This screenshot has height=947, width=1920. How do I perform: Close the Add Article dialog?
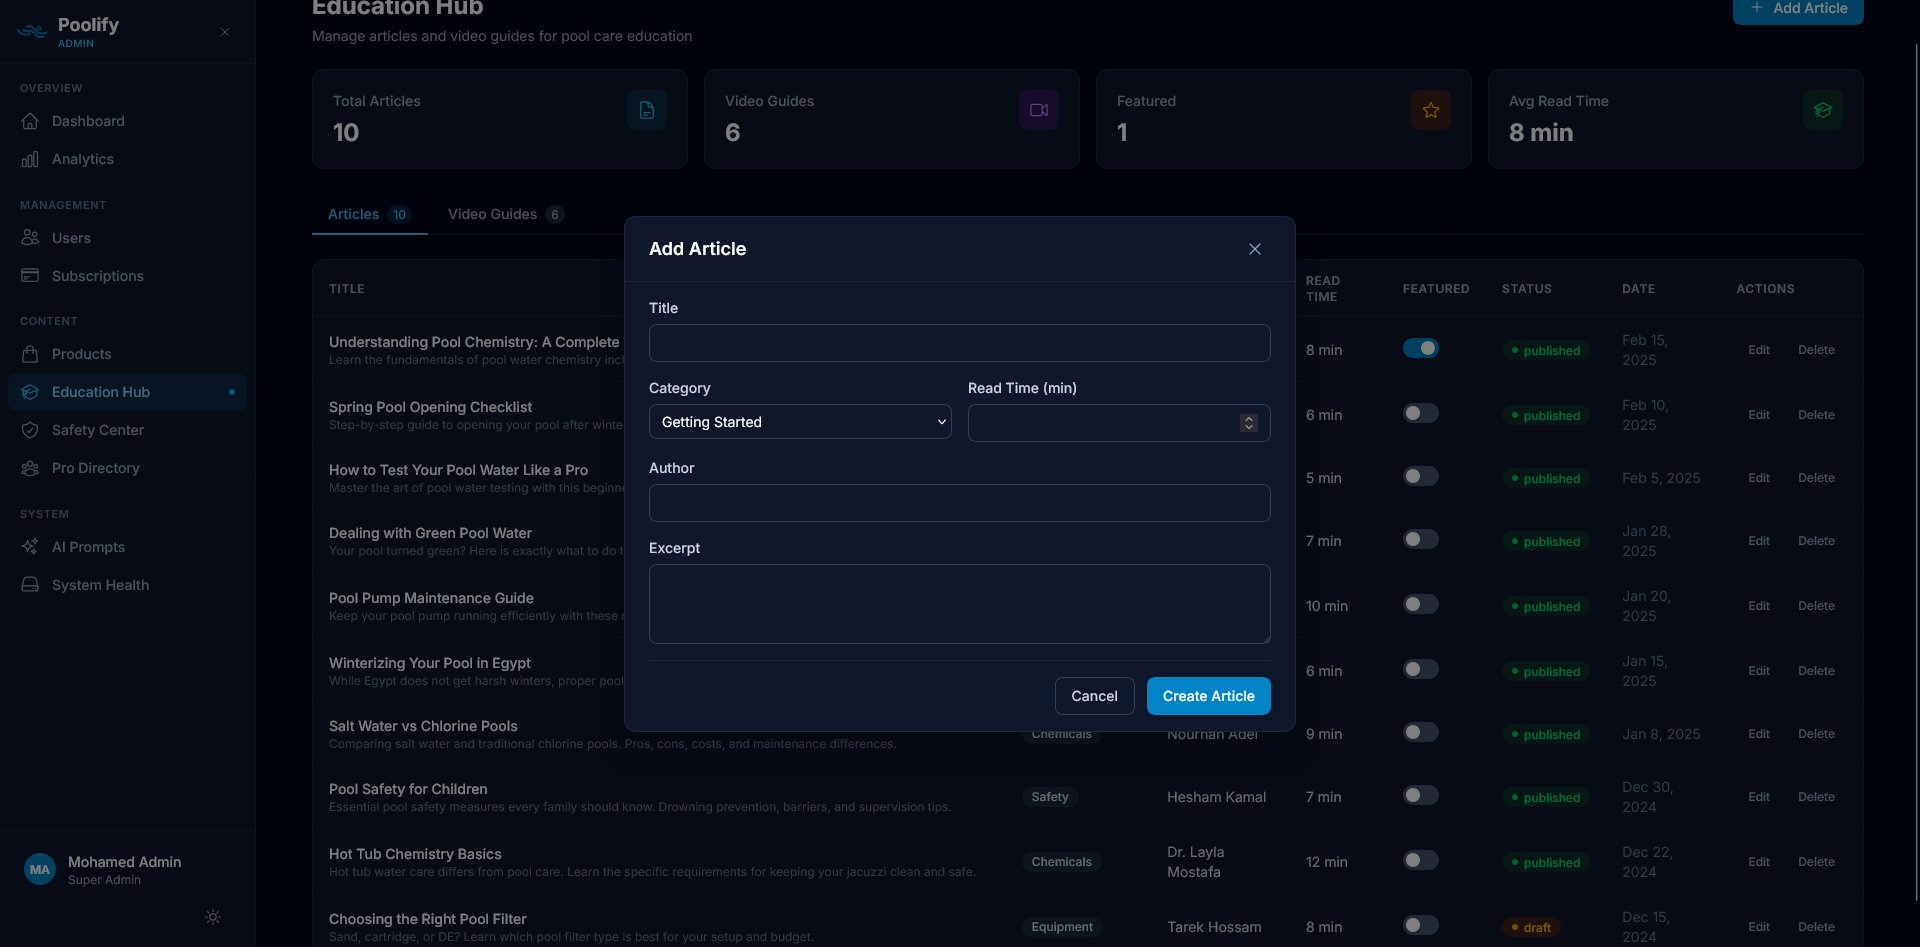click(1254, 249)
